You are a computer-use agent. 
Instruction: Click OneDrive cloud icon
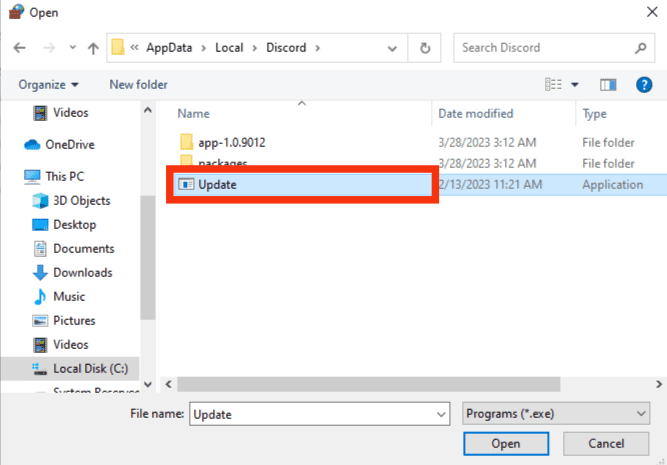[x=32, y=145]
